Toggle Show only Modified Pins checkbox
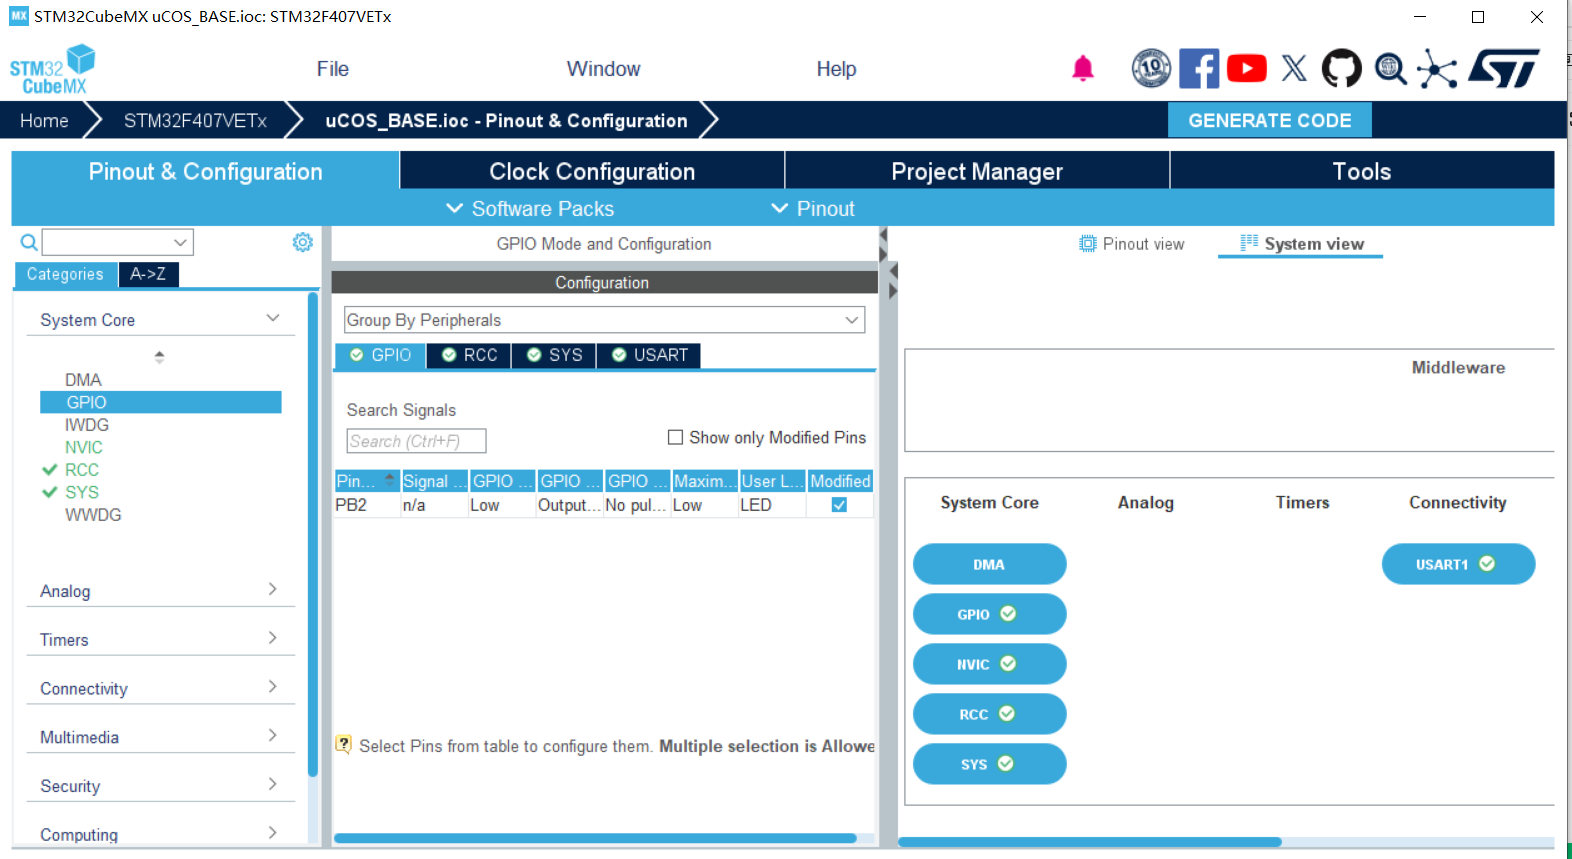The image size is (1572, 859). pyautogui.click(x=675, y=437)
